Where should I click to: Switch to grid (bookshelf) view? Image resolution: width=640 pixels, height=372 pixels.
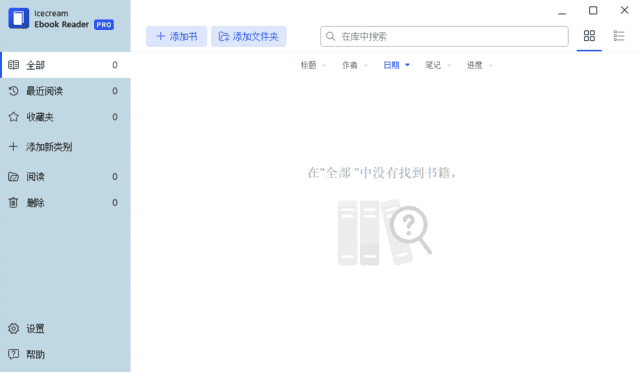pyautogui.click(x=589, y=36)
